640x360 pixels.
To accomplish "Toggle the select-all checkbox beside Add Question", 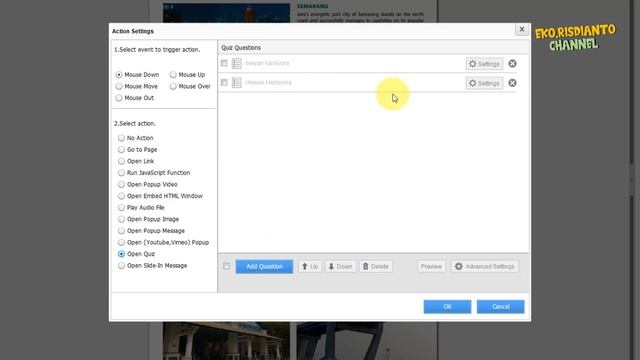I will pyautogui.click(x=227, y=266).
